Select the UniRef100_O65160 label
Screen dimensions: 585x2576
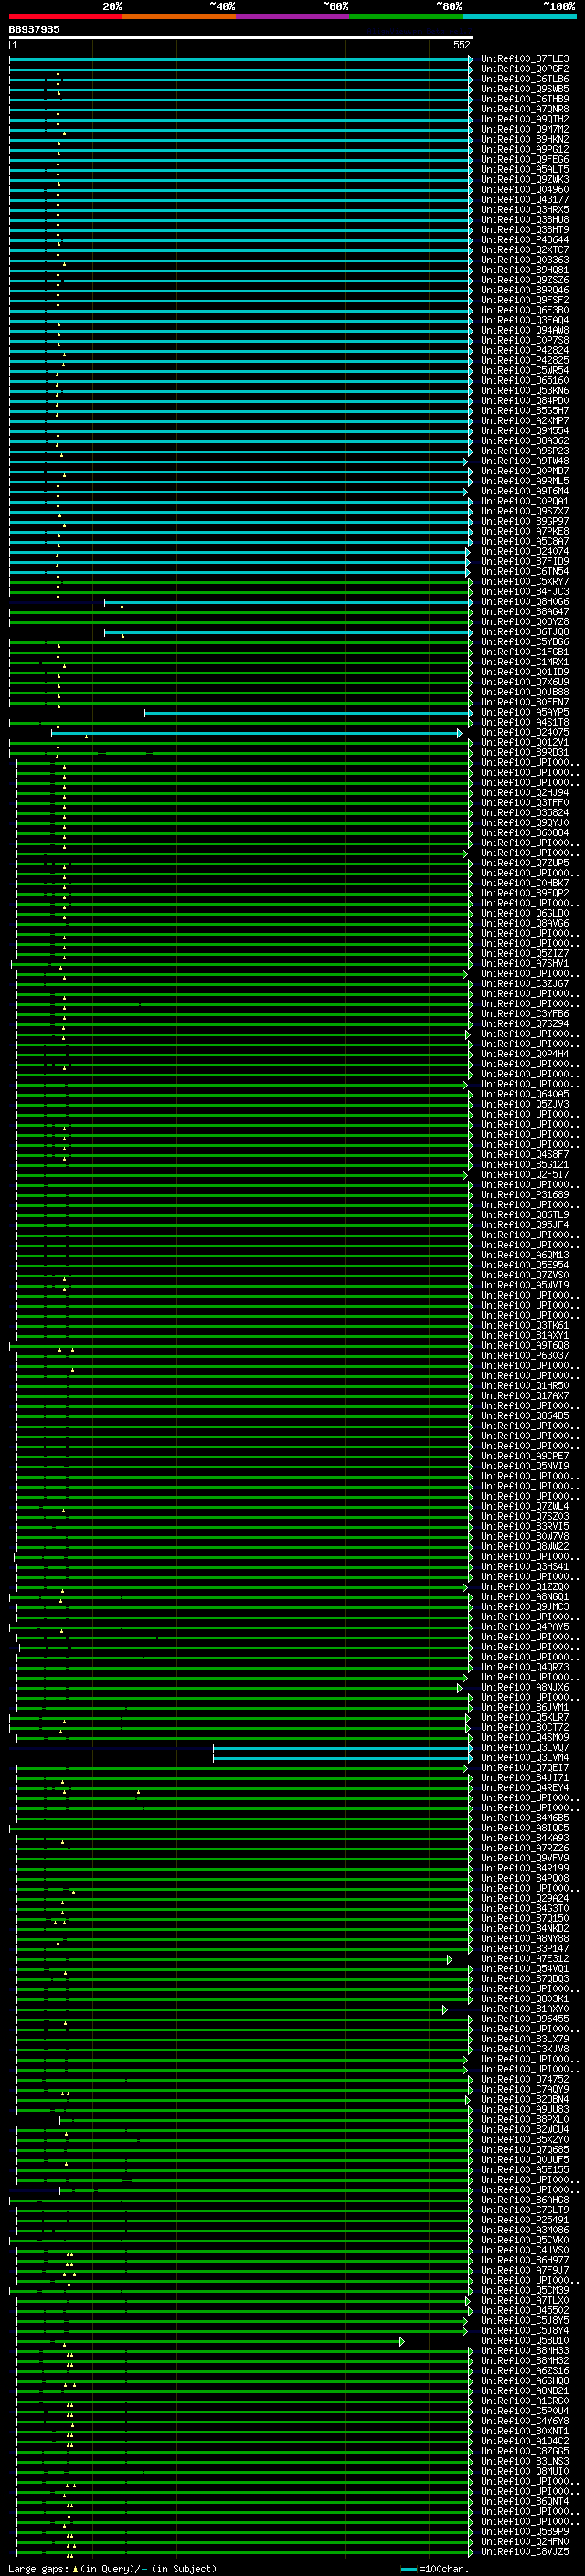click(525, 381)
